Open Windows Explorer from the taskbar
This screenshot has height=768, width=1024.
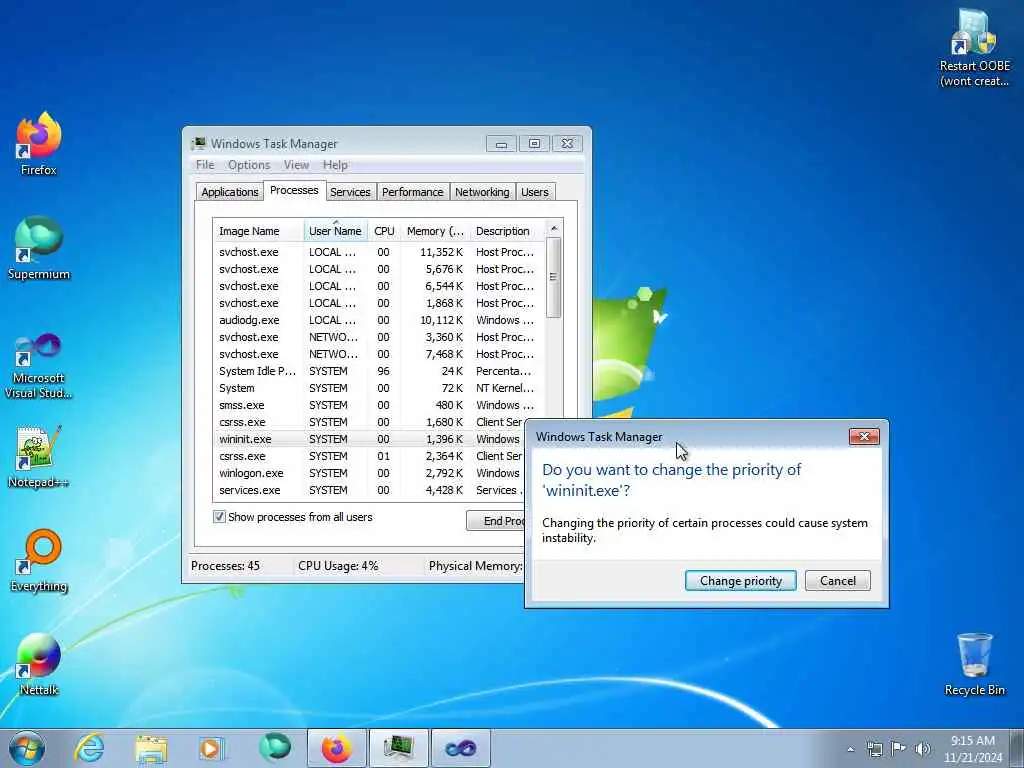(151, 748)
